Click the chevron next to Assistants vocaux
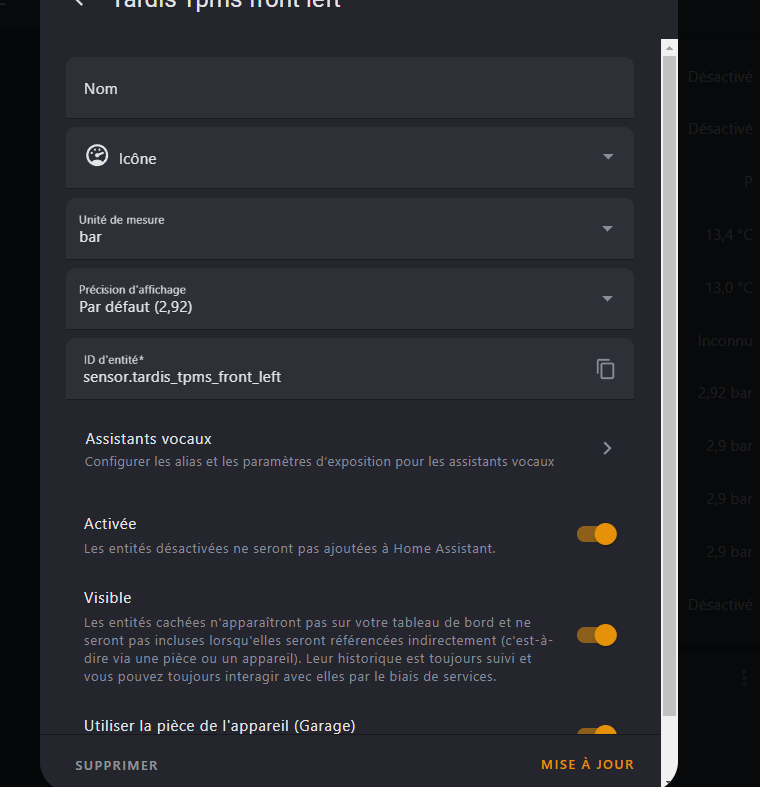 (607, 448)
